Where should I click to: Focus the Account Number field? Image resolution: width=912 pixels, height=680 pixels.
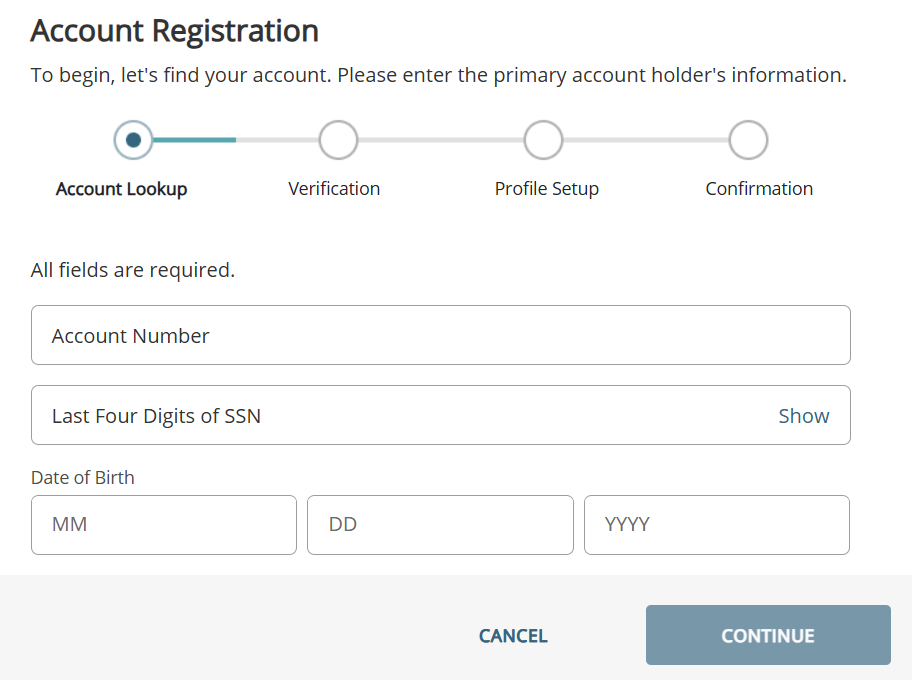[x=440, y=335]
